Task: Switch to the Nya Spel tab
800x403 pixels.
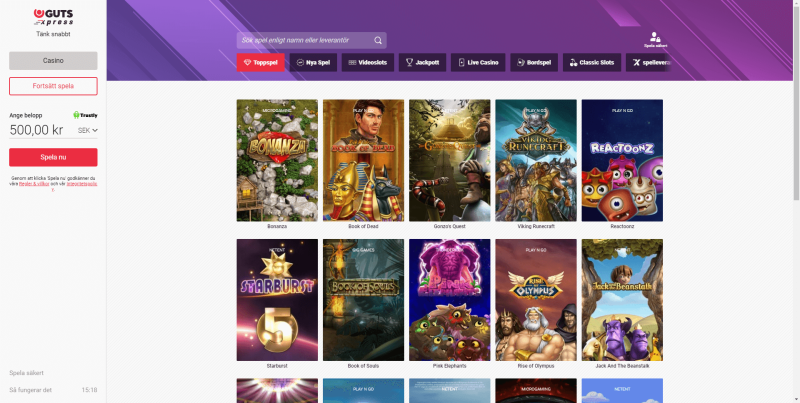Action: point(314,62)
